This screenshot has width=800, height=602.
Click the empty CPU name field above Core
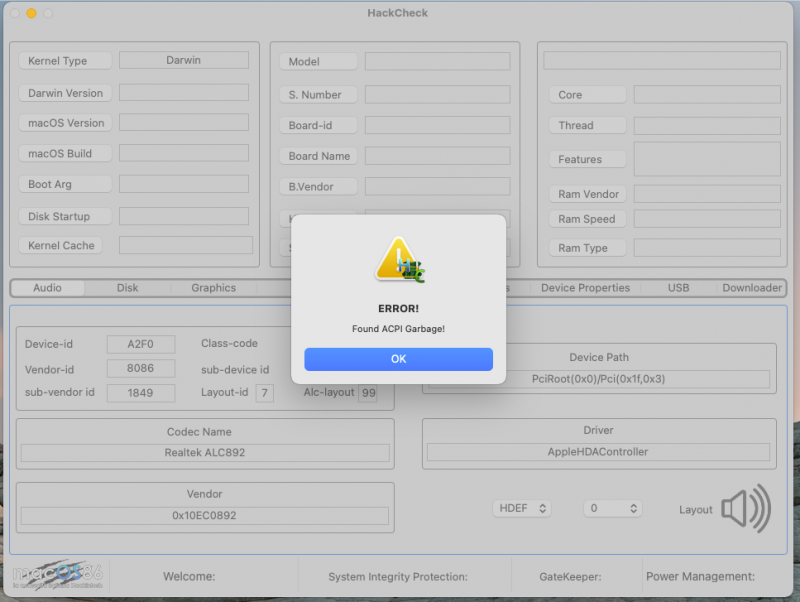[x=662, y=60]
